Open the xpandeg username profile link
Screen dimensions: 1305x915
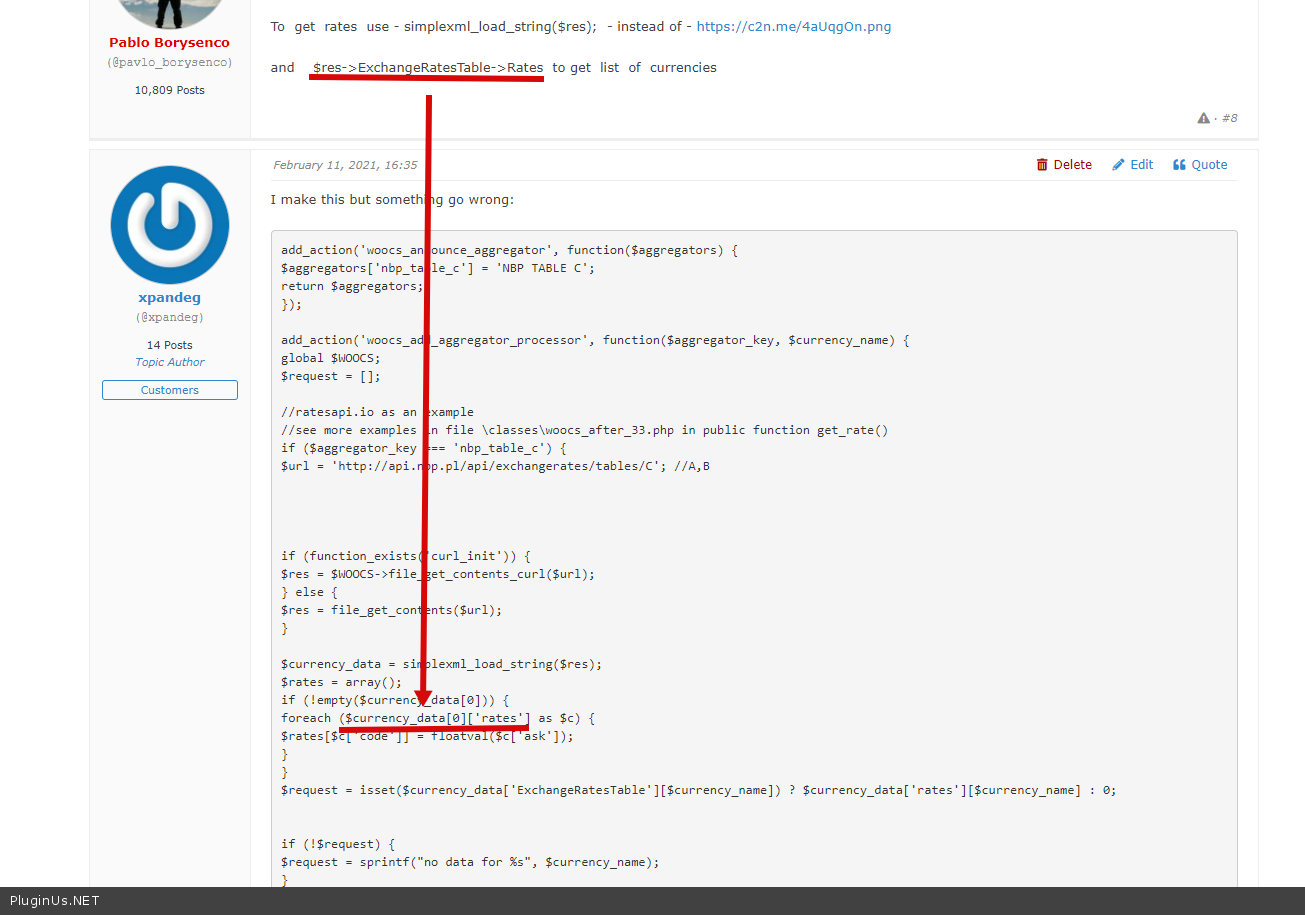pyautogui.click(x=169, y=298)
